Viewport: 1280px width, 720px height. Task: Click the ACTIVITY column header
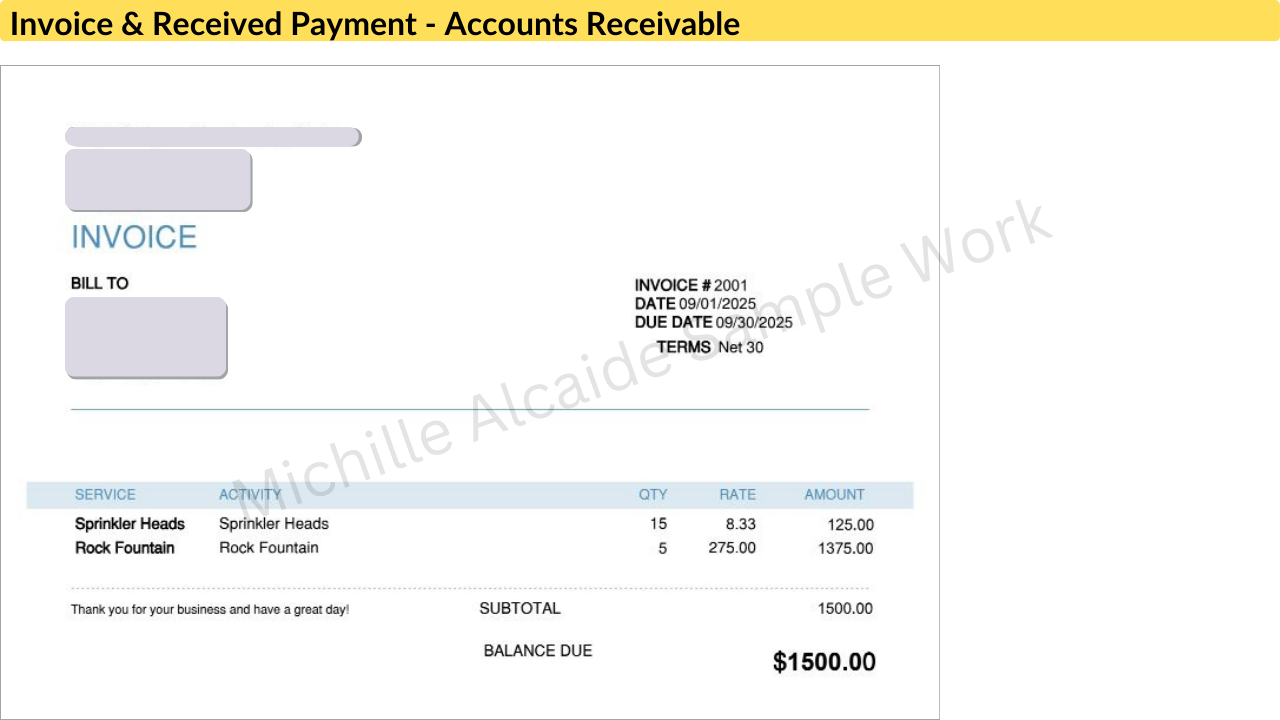[250, 494]
